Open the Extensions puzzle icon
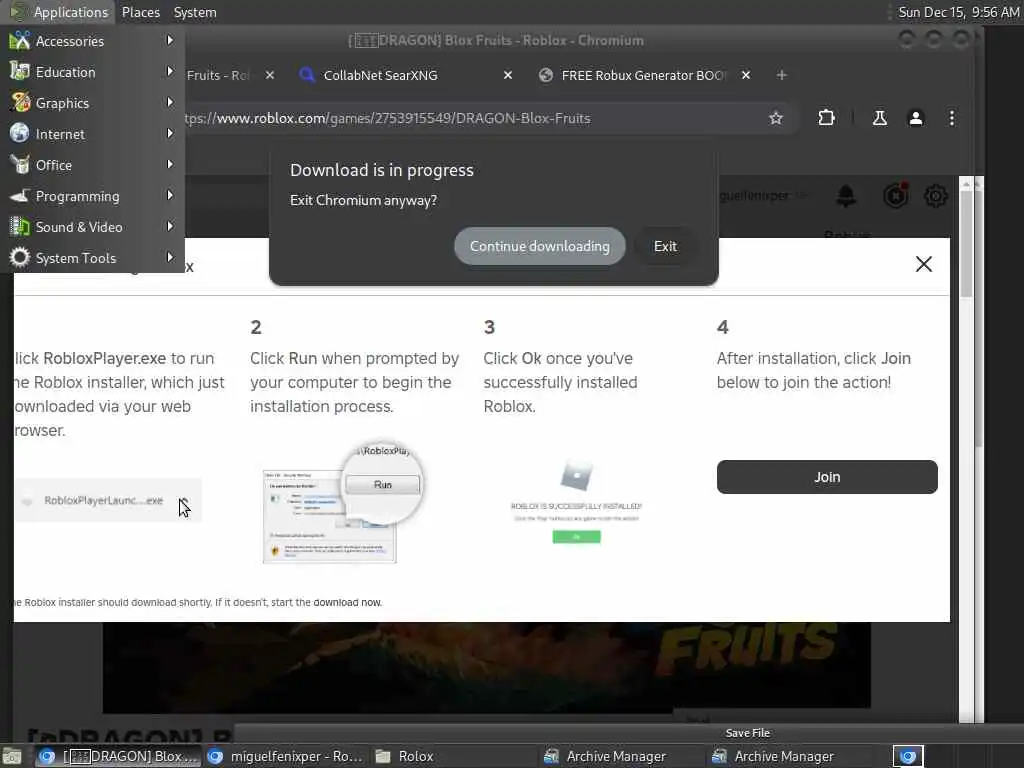Image resolution: width=1024 pixels, height=768 pixels. [x=826, y=118]
